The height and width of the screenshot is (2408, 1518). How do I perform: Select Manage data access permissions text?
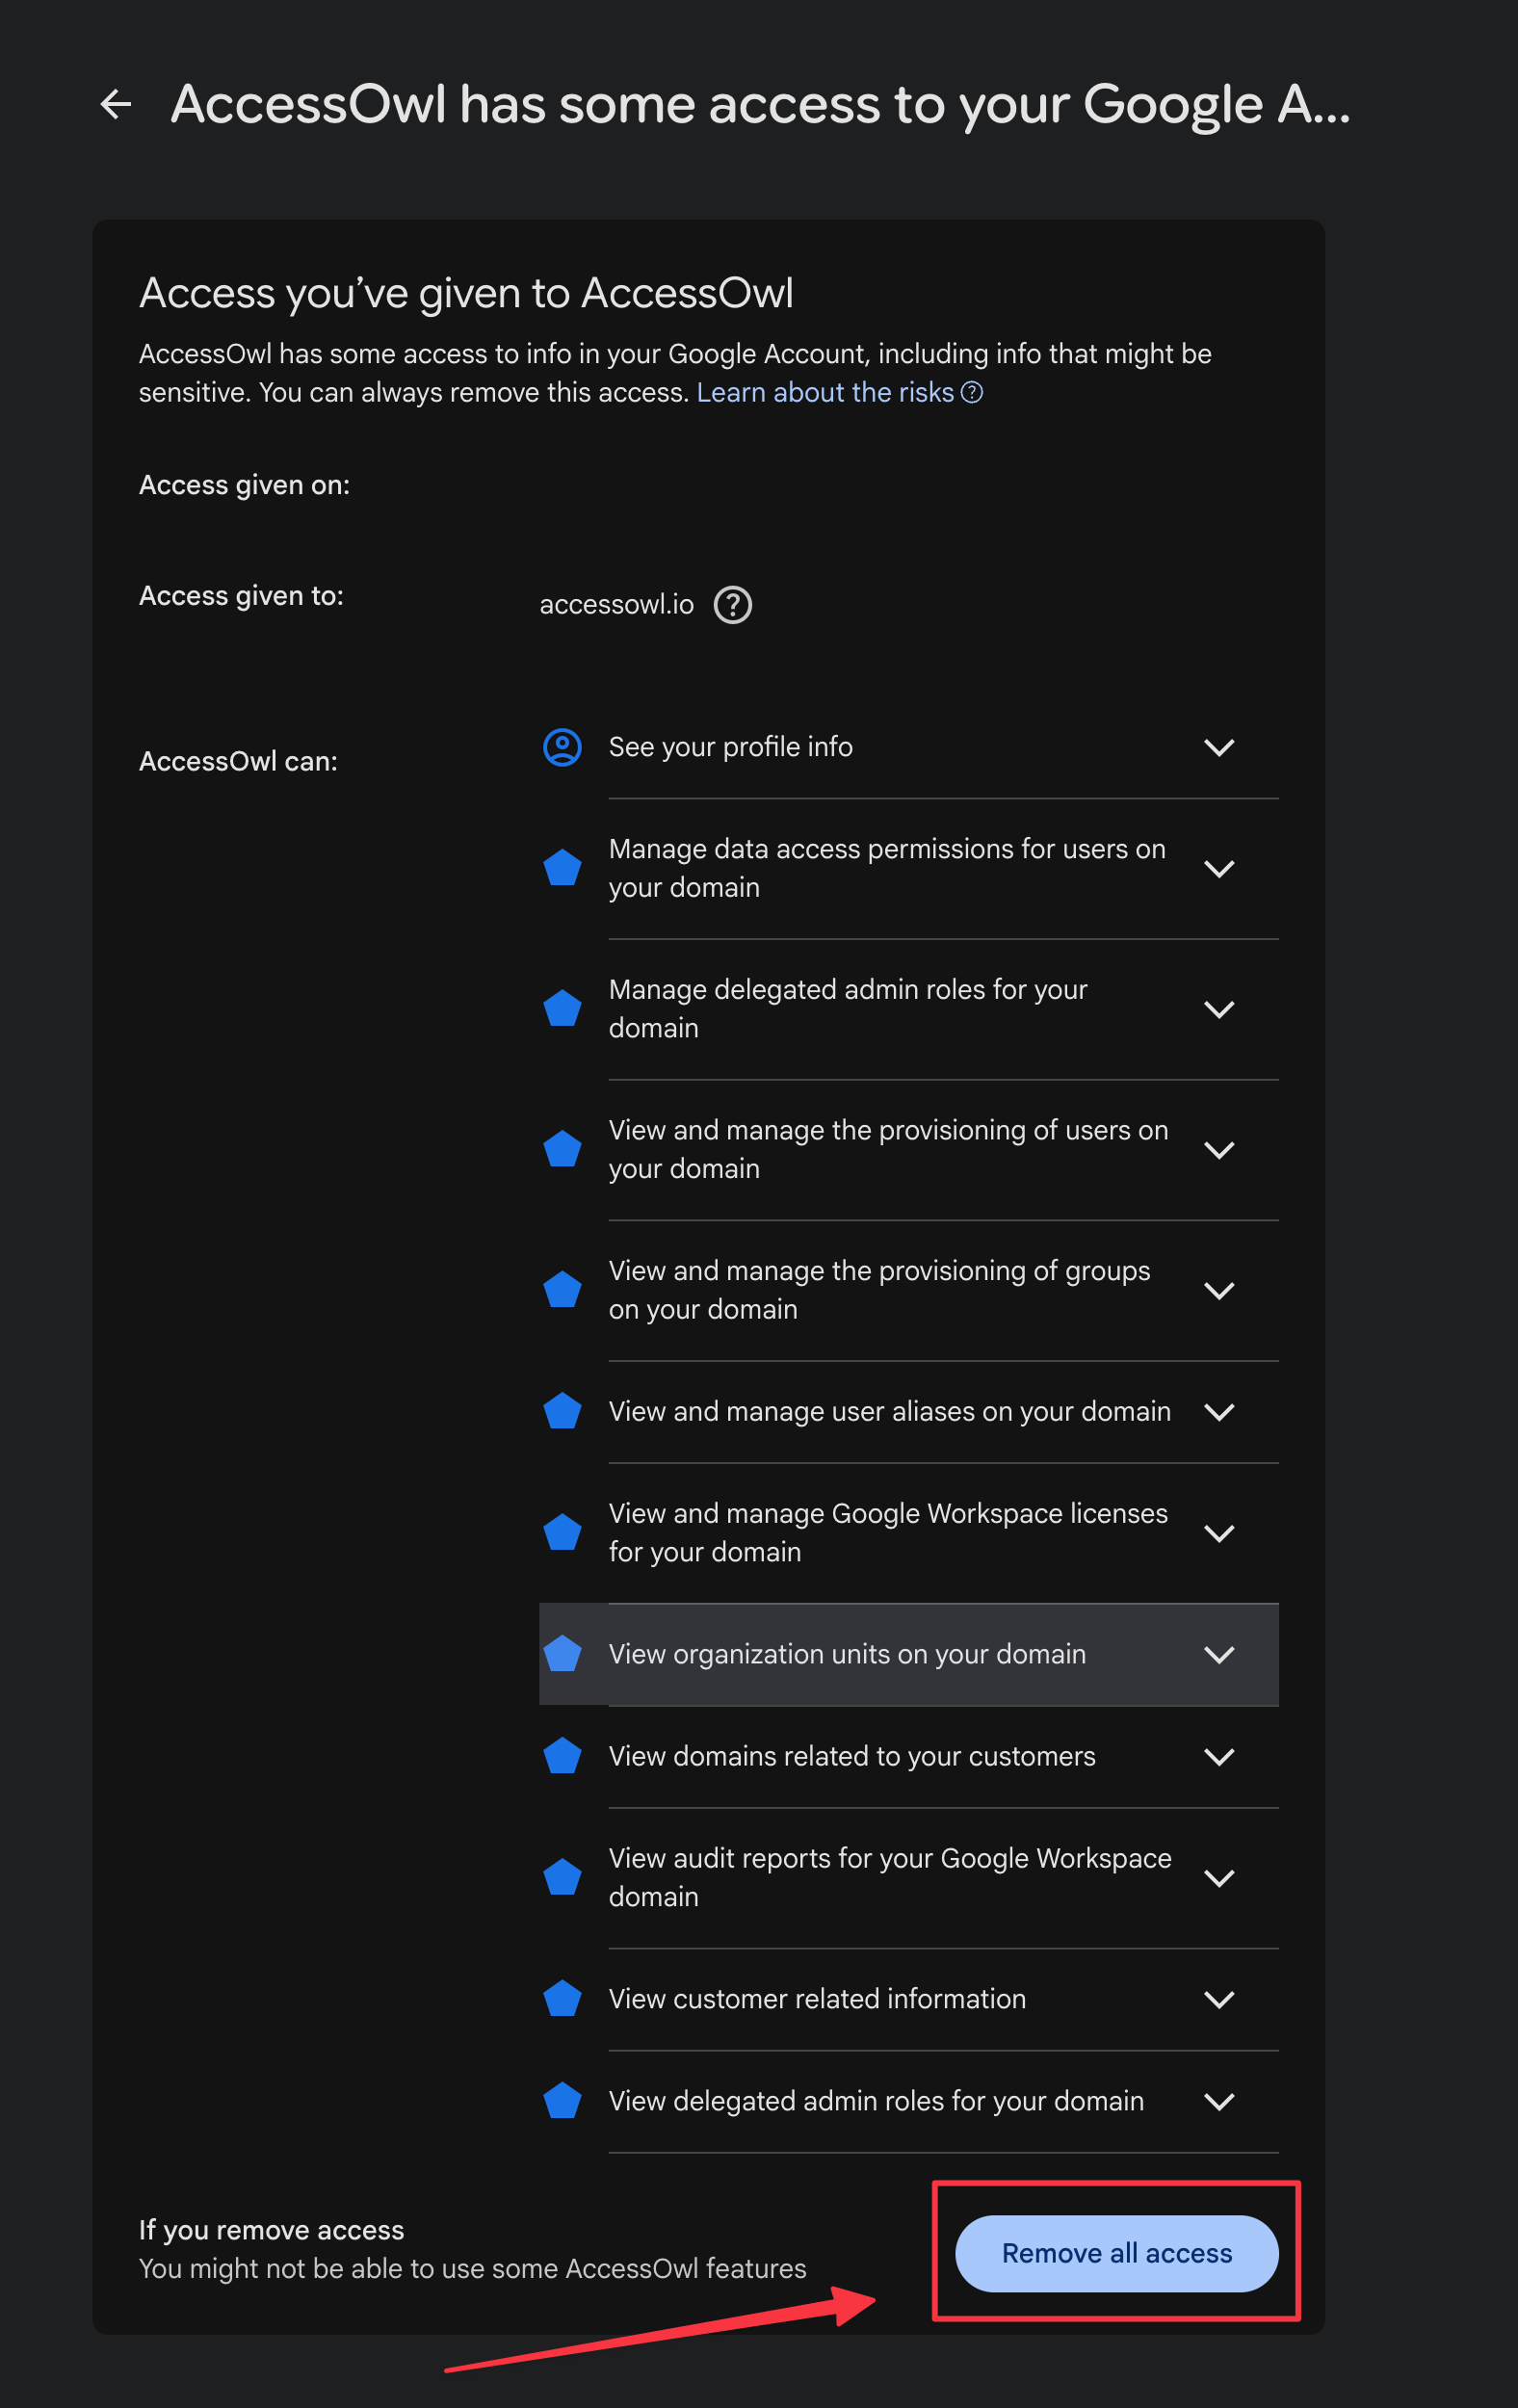coord(887,868)
